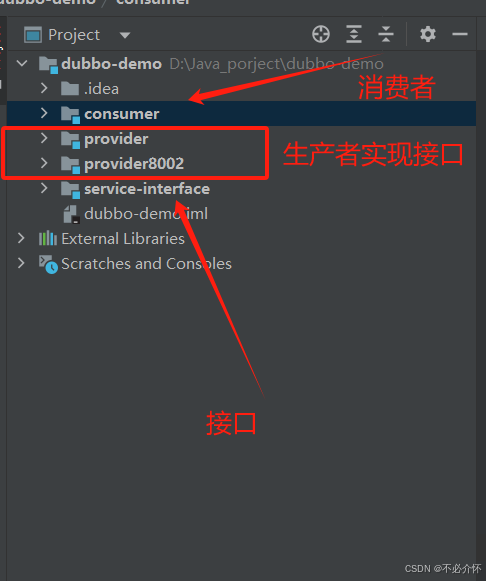Click the External Libraries bar-chart icon
This screenshot has height=581, width=486.
point(48,238)
